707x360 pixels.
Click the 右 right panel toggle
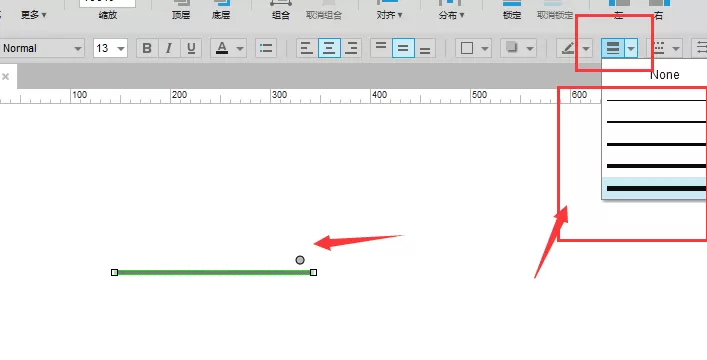point(659,10)
